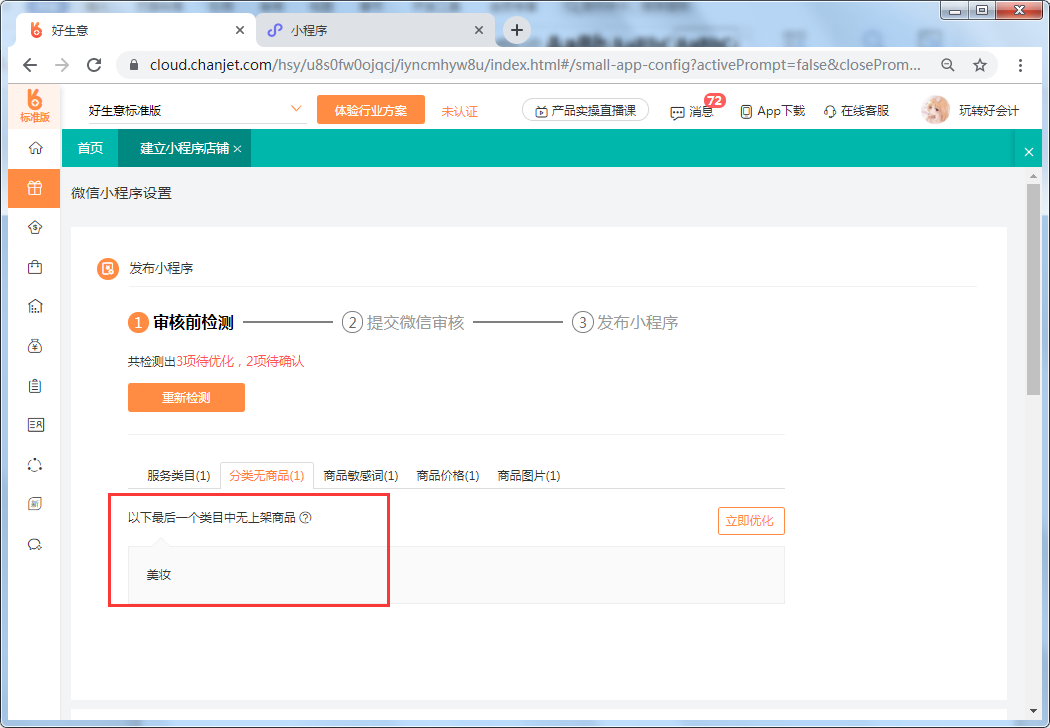
Task: Select the 商品敏感词(1) tab
Action: (x=361, y=476)
